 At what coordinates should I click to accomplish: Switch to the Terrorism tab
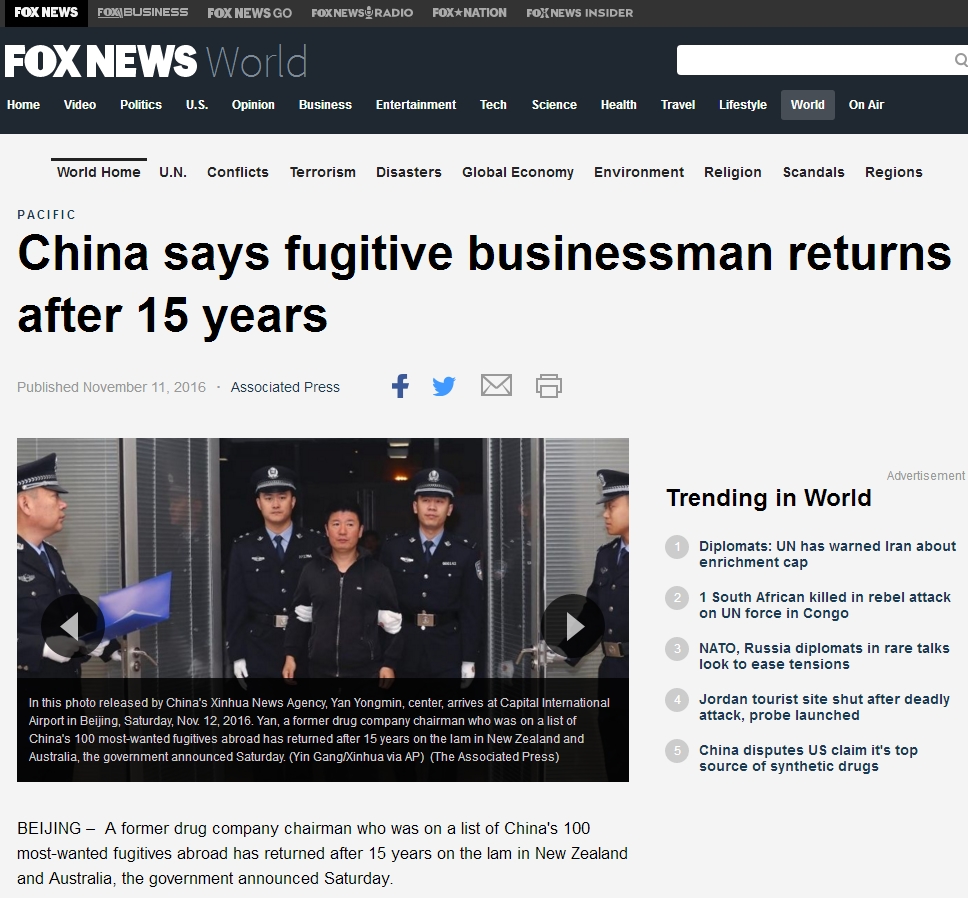click(x=323, y=172)
